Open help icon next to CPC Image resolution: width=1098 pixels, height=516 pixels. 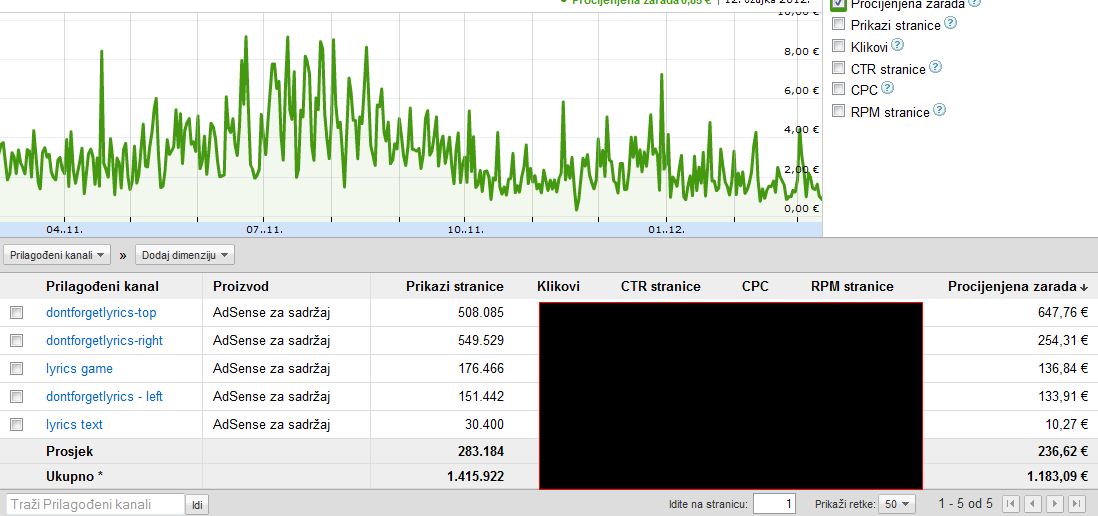coord(888,88)
